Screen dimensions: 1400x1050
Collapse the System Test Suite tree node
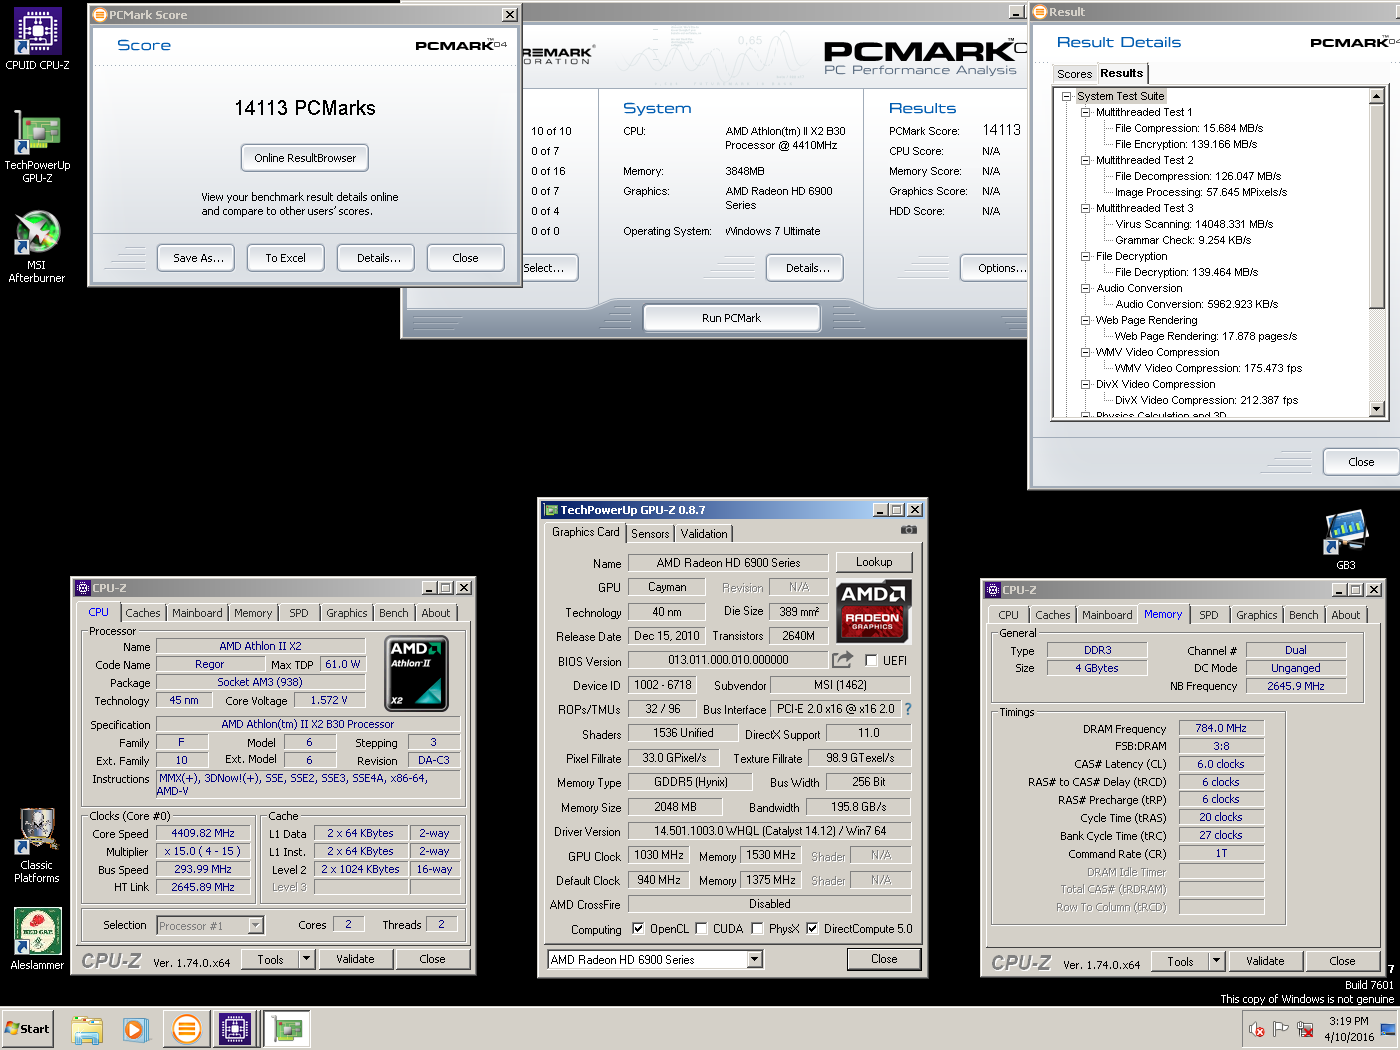pyautogui.click(x=1067, y=96)
